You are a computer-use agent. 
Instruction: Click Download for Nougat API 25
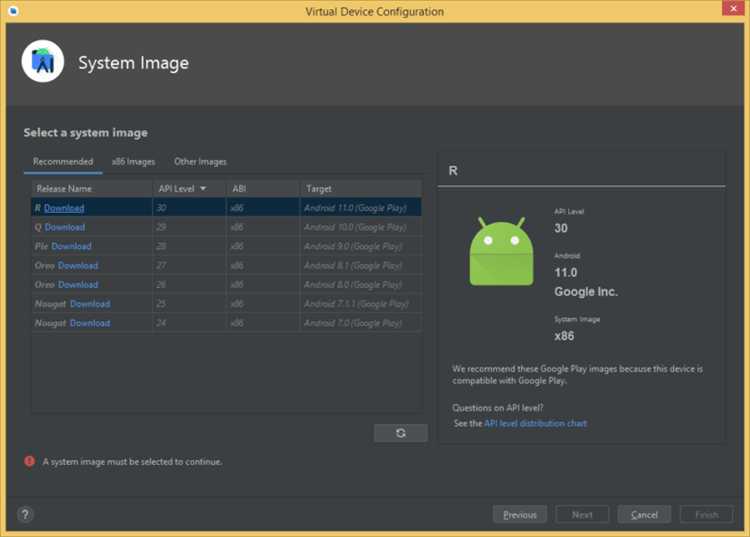pyautogui.click(x=90, y=304)
